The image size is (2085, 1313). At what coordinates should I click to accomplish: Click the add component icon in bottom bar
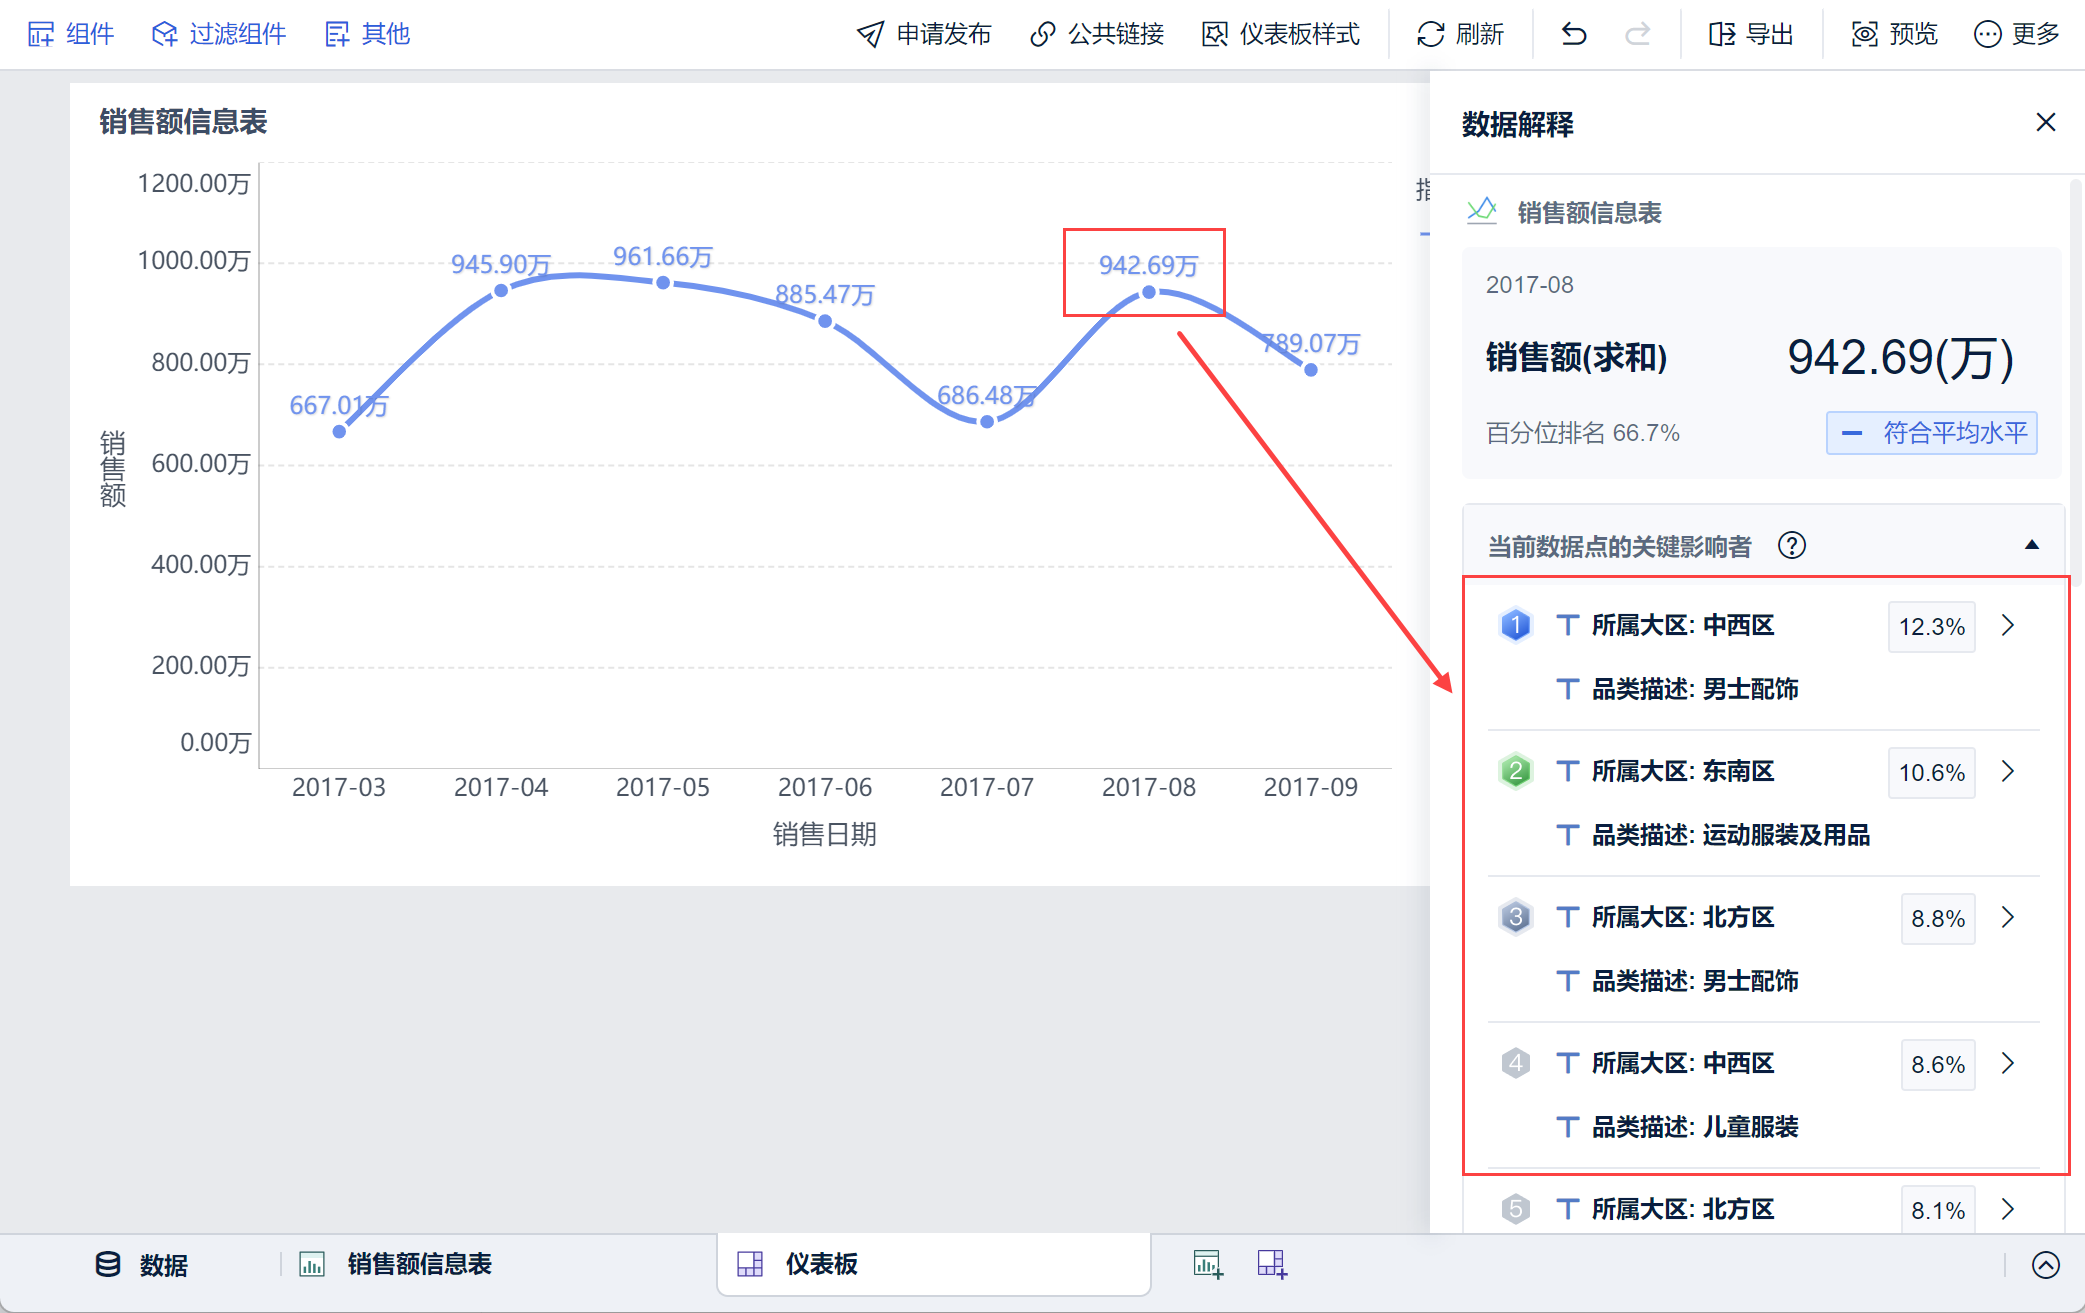1208,1264
